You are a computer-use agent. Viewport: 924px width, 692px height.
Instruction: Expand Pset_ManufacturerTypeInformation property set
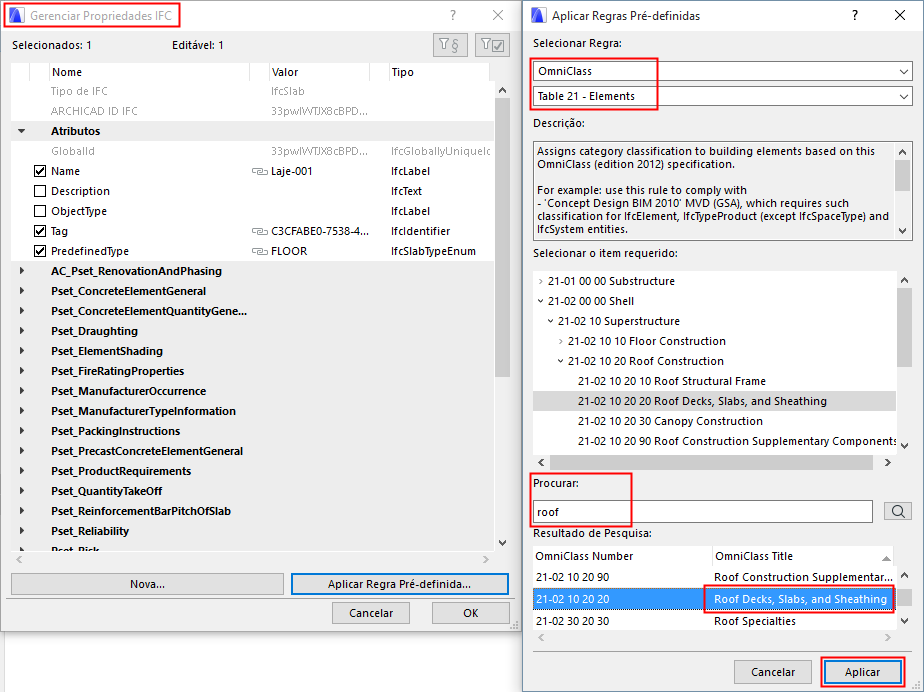pyautogui.click(x=22, y=411)
